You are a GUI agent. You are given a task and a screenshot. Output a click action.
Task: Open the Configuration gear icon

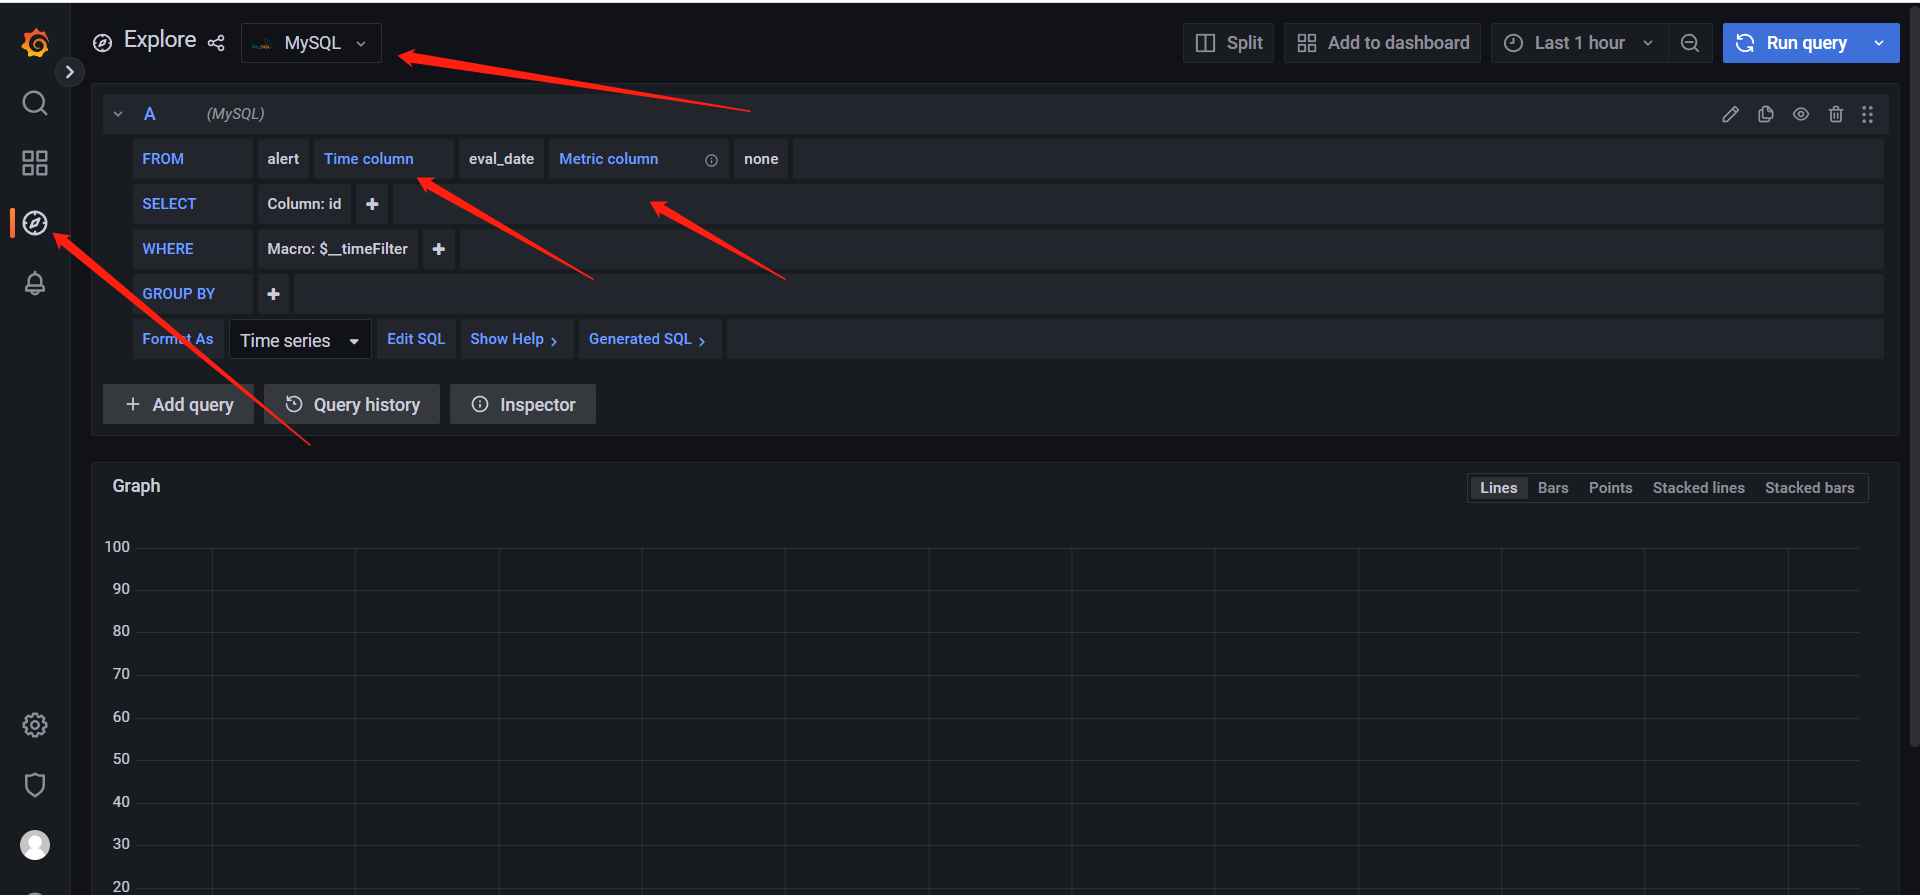(x=35, y=725)
